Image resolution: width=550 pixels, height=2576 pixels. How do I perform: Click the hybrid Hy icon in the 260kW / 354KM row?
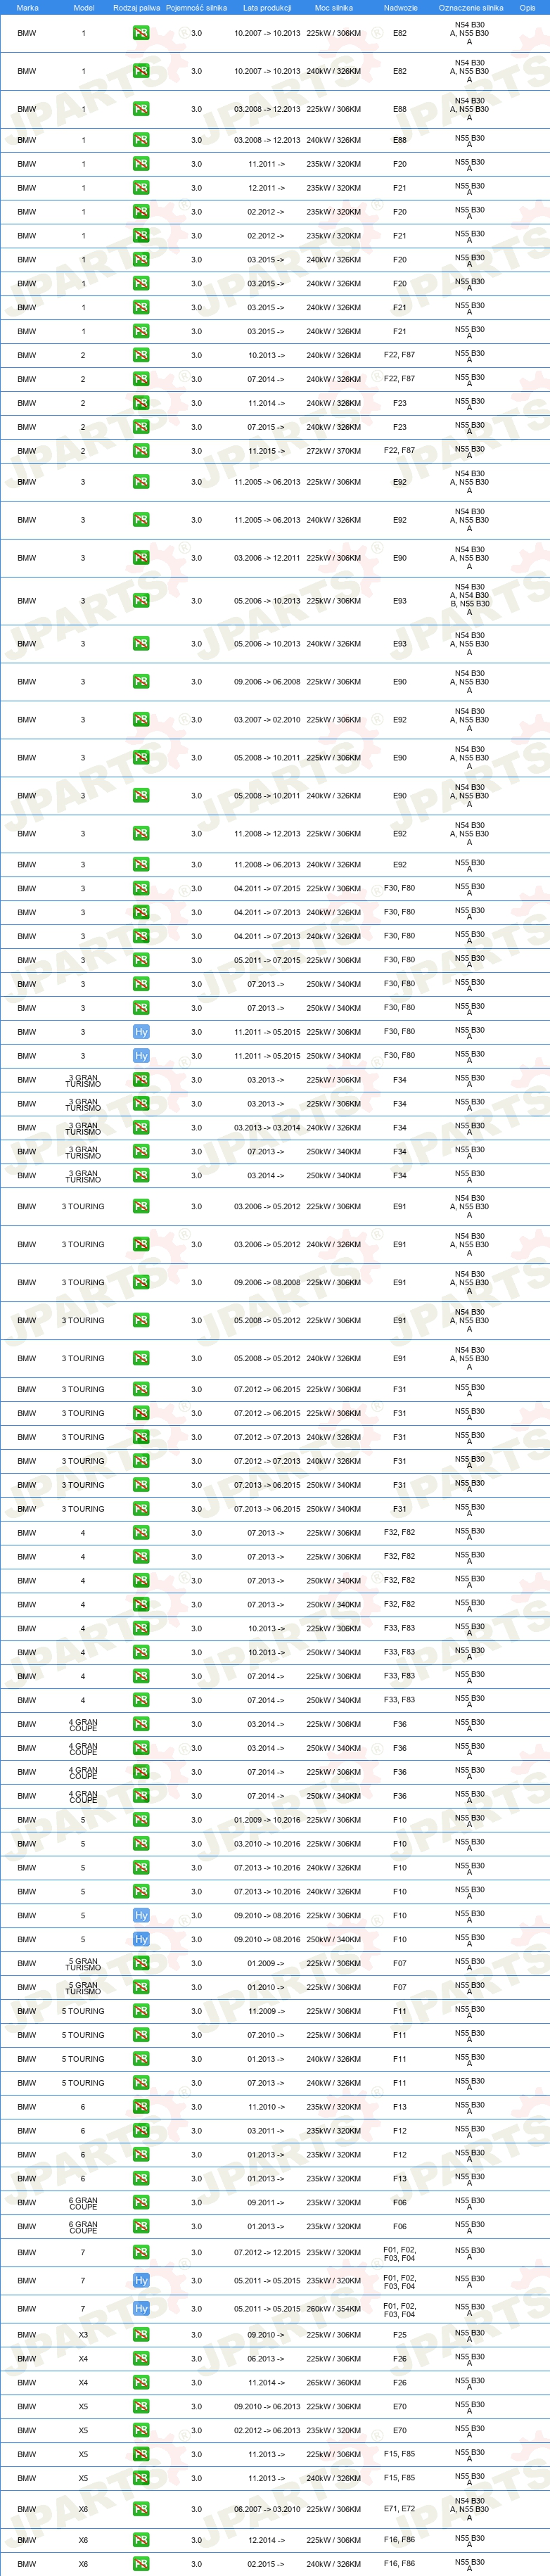tap(141, 2309)
